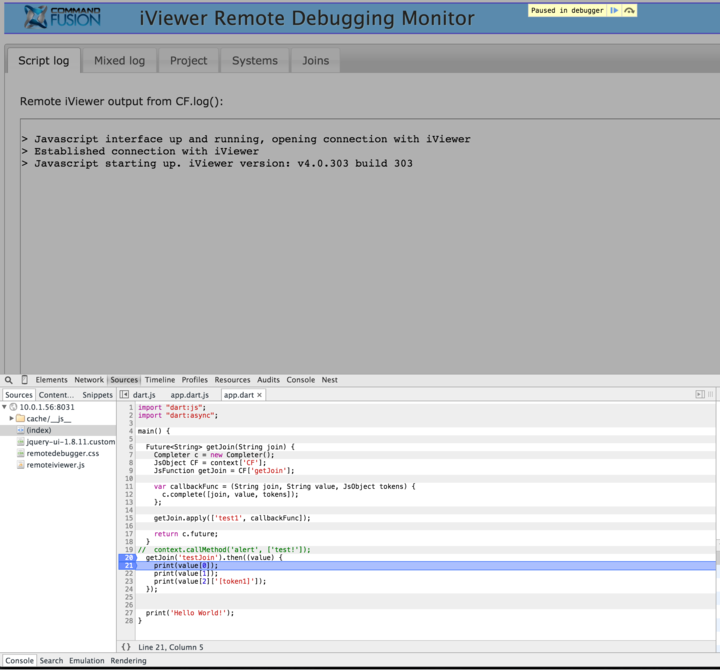Open the Joins tab
This screenshot has width=720, height=670.
(315, 61)
